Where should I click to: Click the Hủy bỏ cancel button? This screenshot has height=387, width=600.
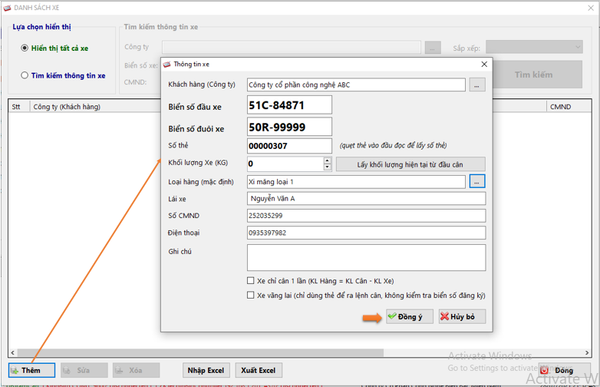(462, 317)
